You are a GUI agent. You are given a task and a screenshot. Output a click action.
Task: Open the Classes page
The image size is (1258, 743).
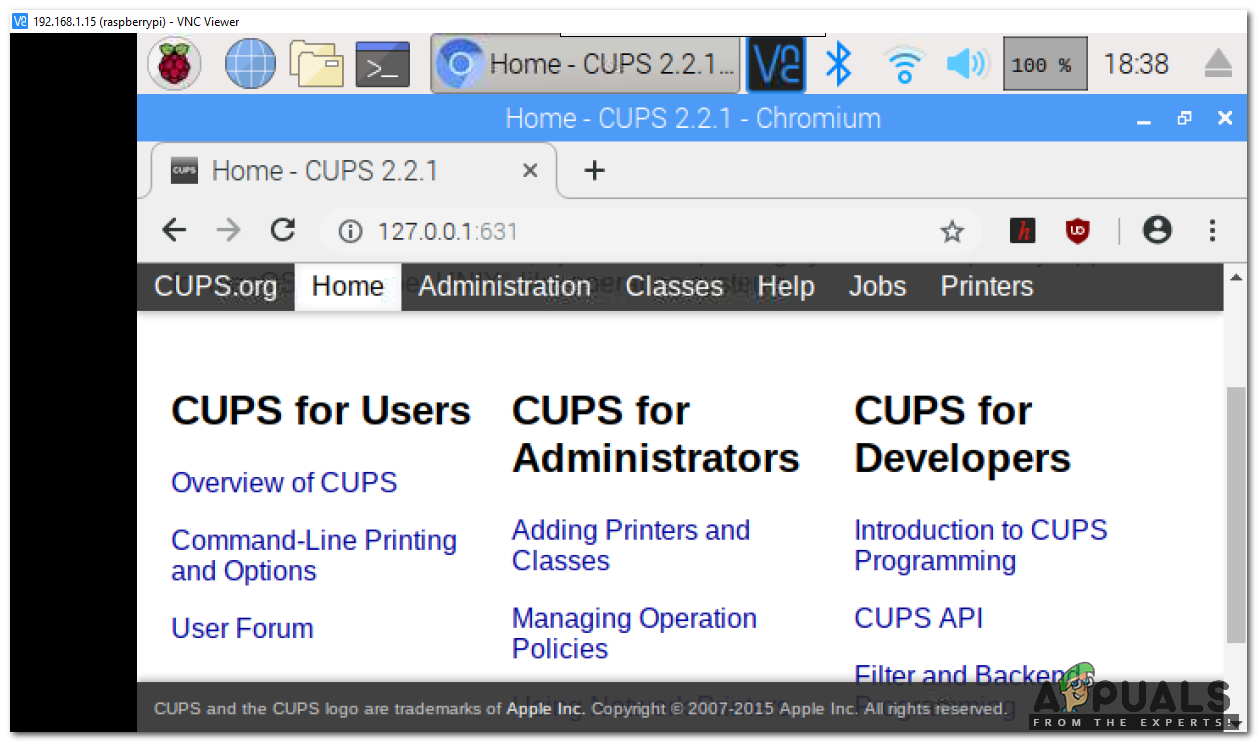pos(674,287)
